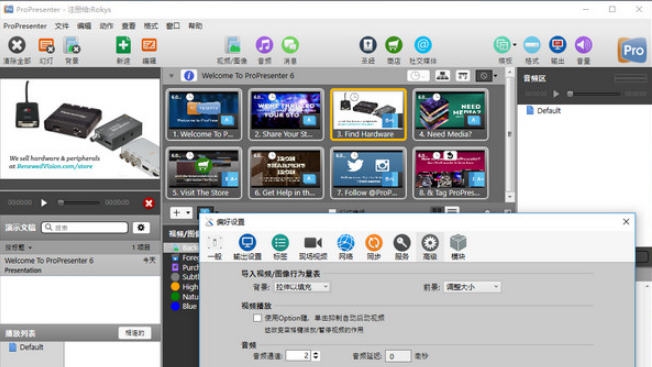Click the blue Format toolbar icon
Screen dimensions: 652x367
coord(531,45)
